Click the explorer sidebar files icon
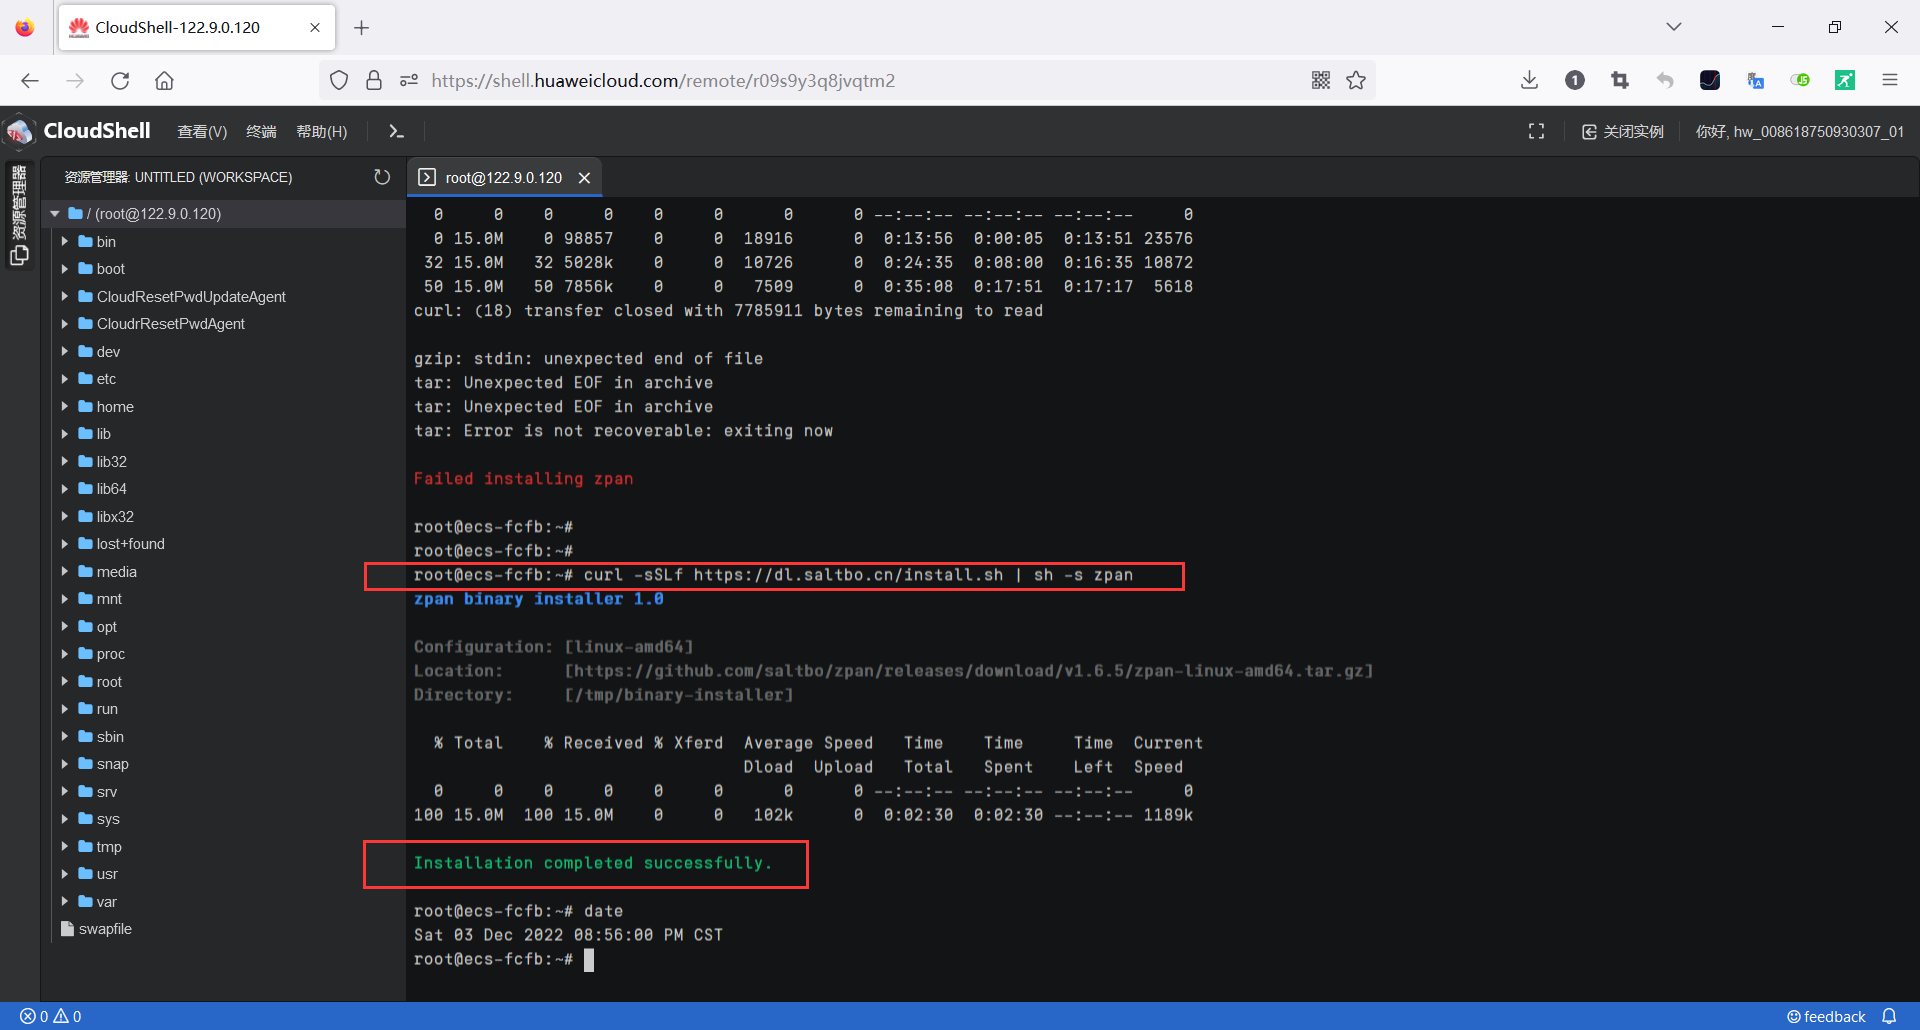 pos(19,255)
